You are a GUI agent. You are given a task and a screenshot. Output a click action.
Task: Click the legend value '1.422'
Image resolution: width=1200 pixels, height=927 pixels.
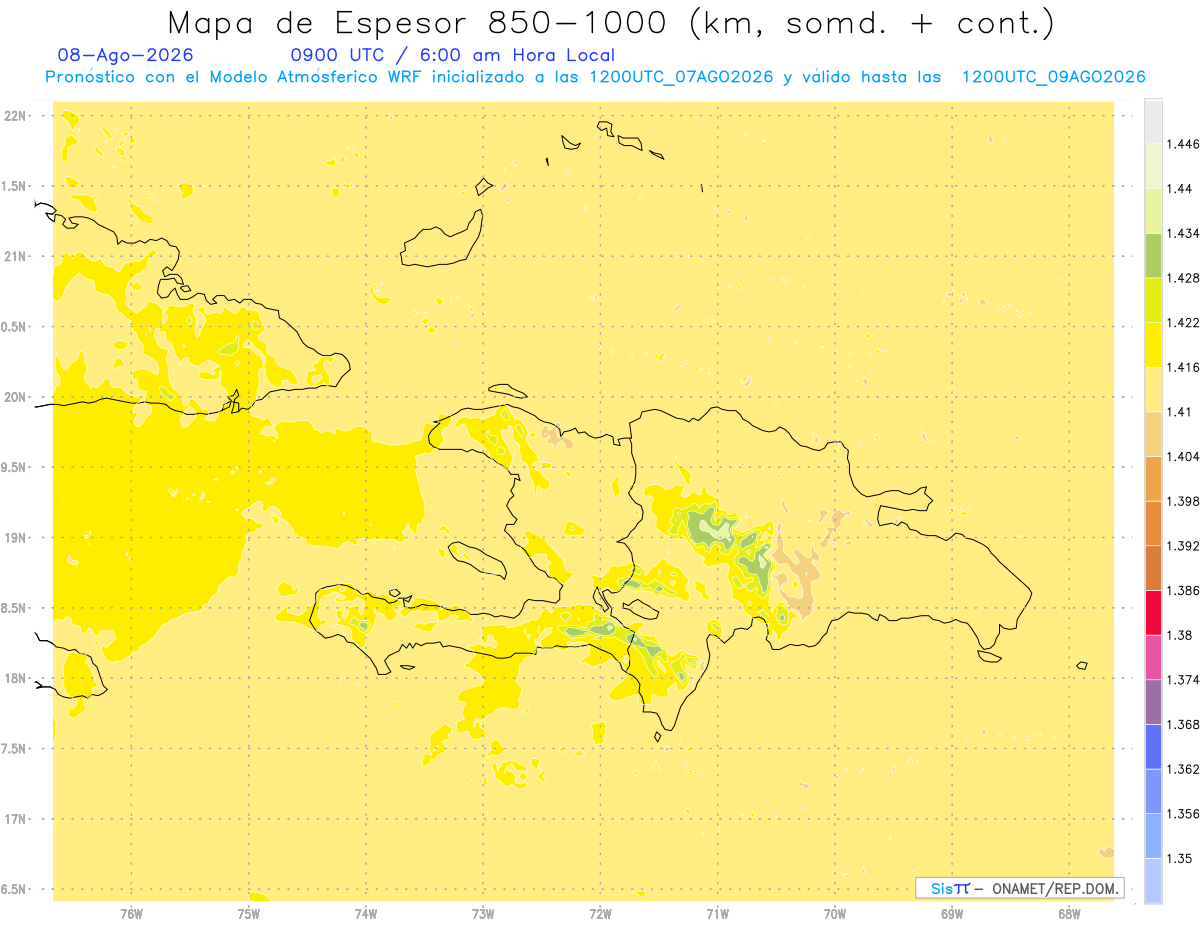(x=1182, y=322)
